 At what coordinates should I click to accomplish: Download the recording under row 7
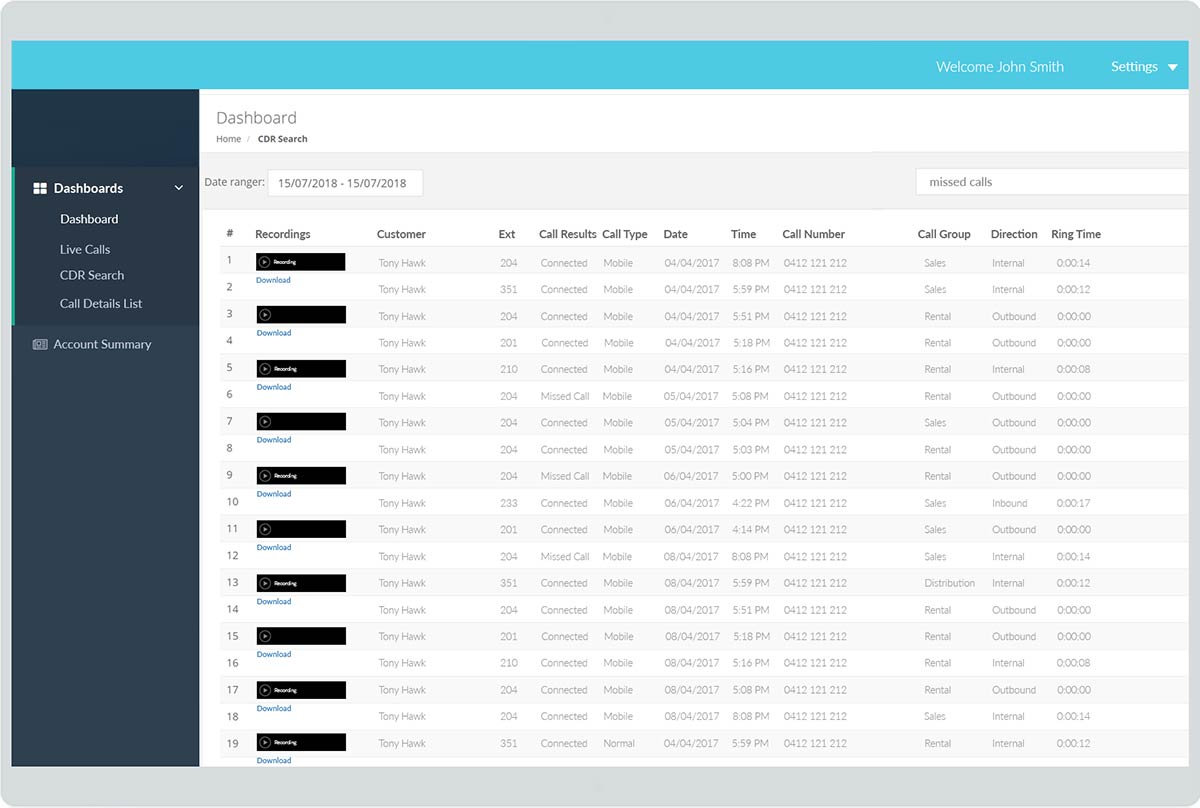pos(273,440)
